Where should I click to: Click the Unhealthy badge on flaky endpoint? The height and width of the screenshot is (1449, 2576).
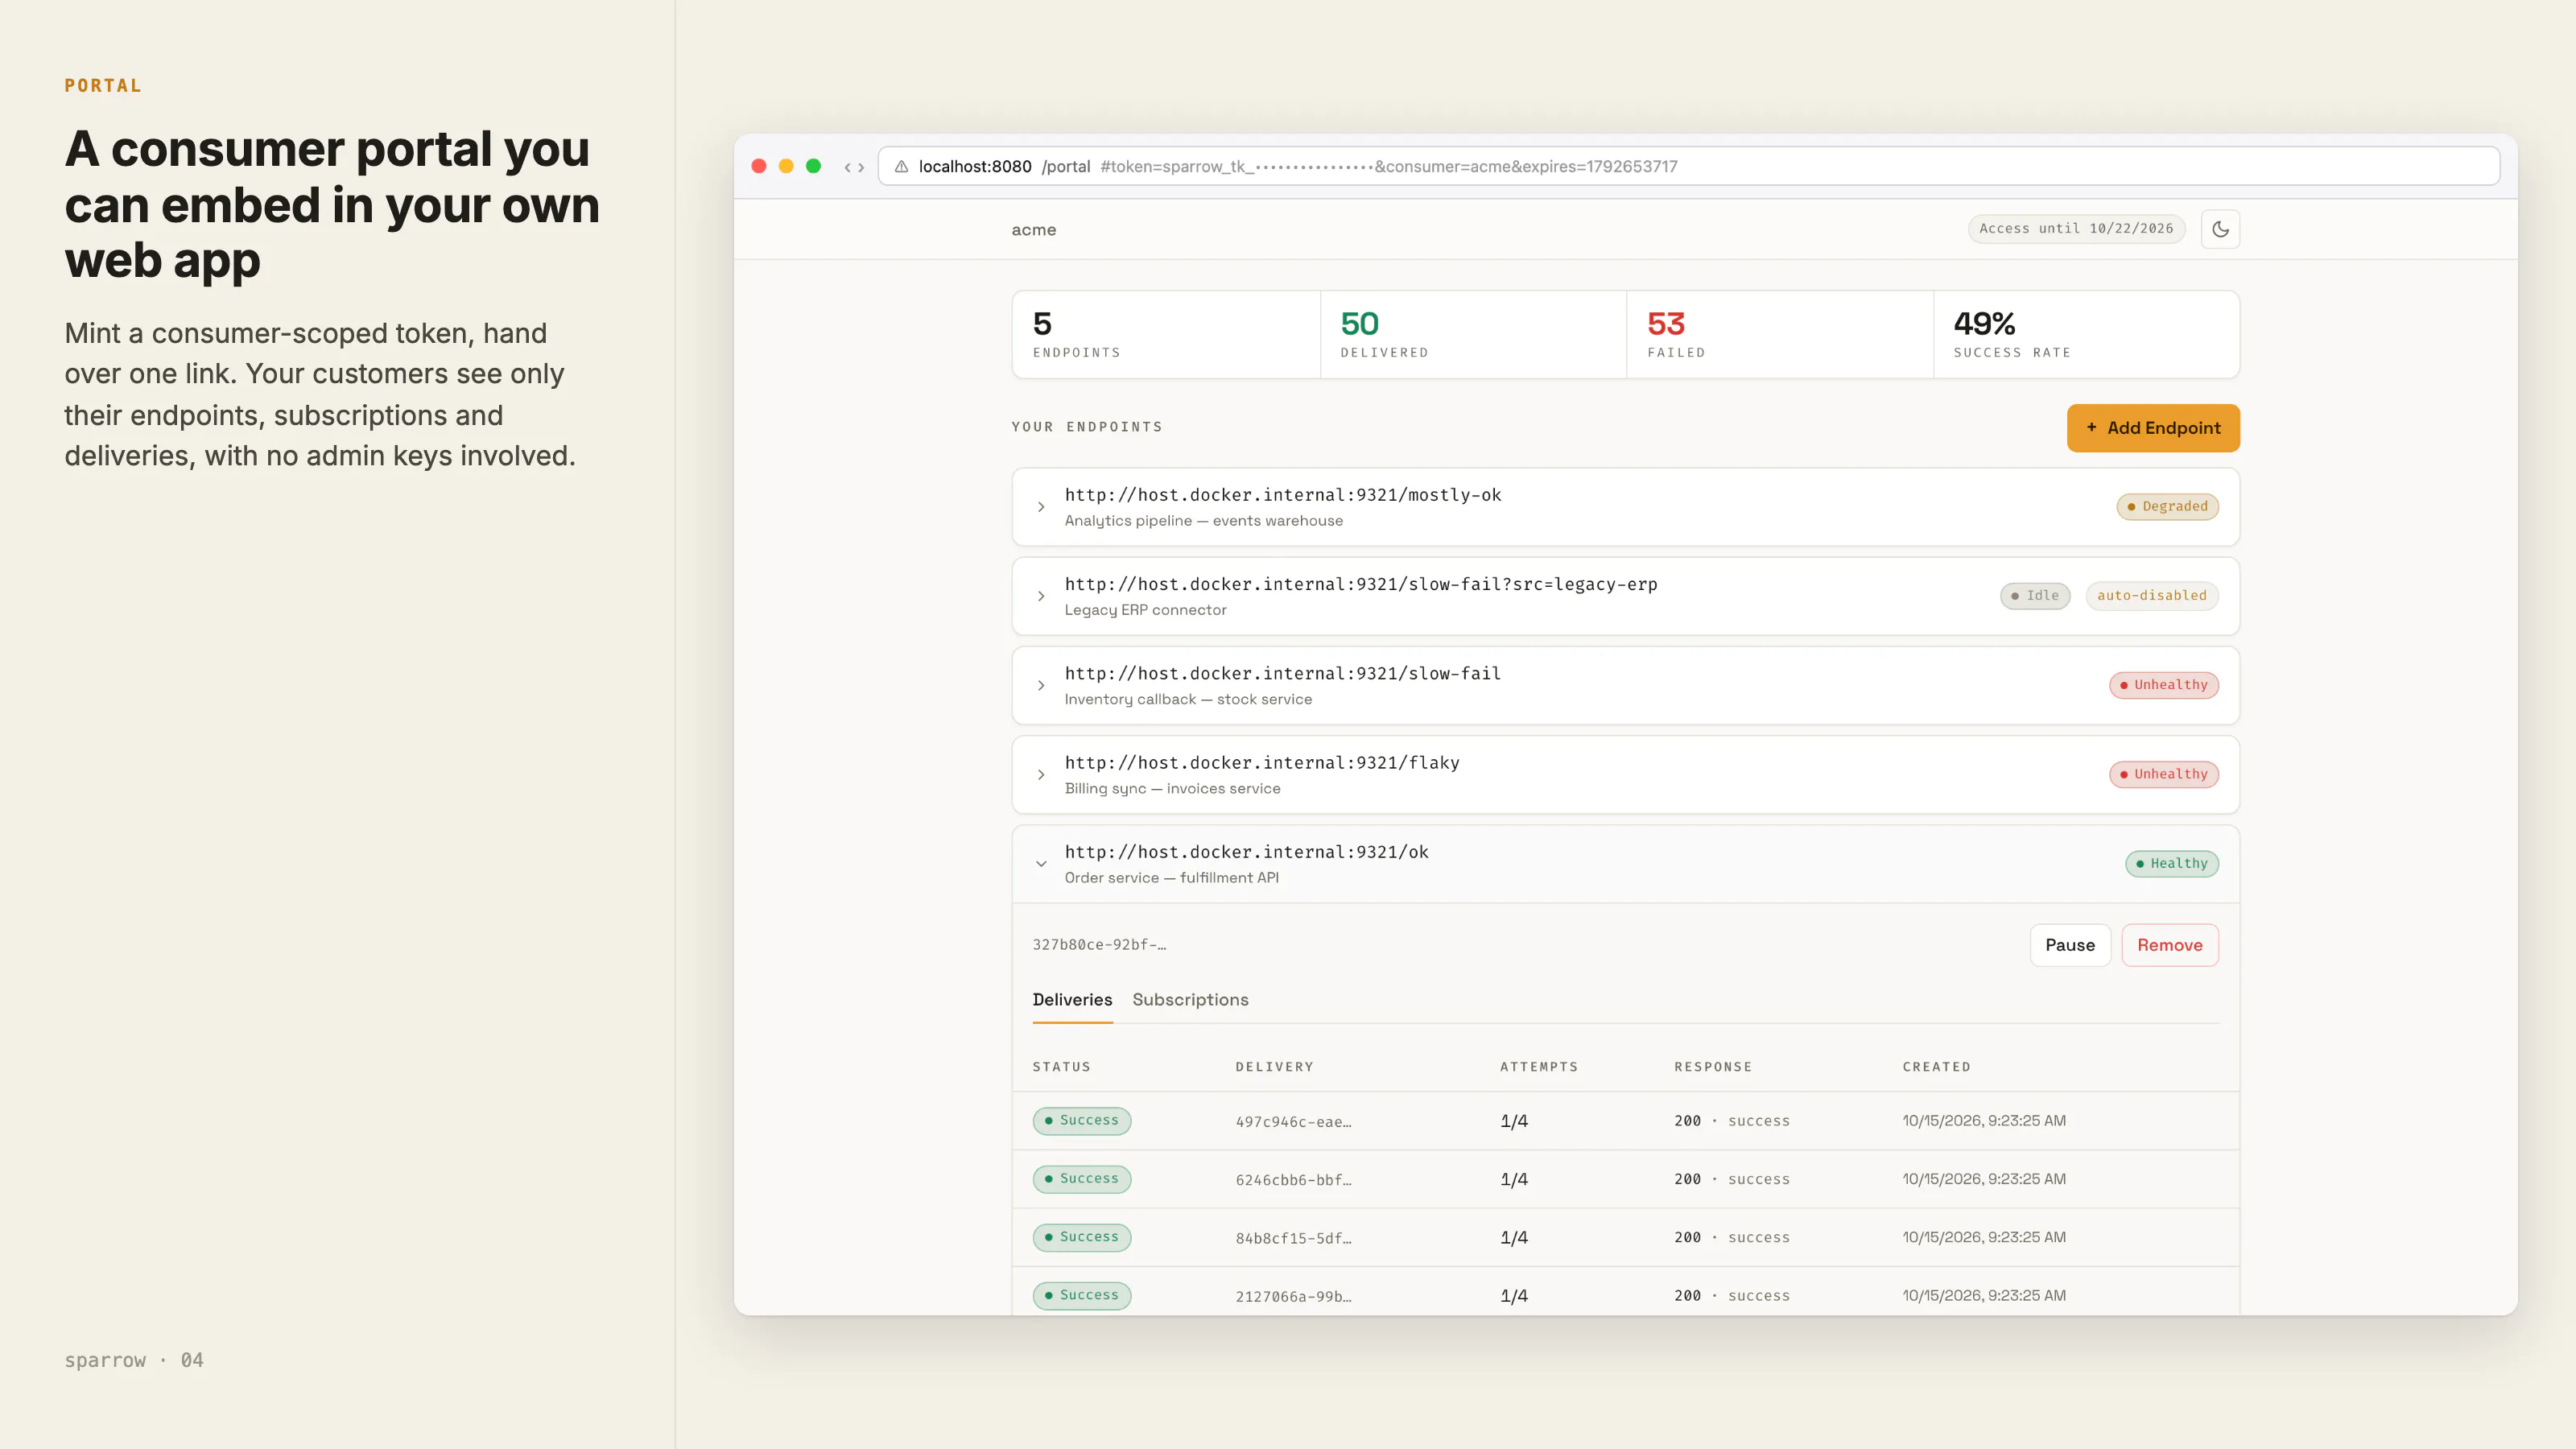pyautogui.click(x=2164, y=774)
